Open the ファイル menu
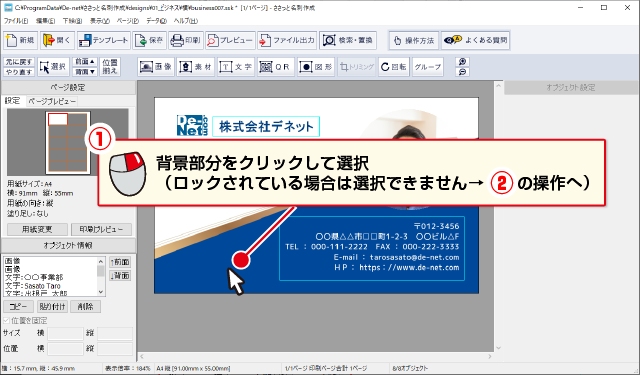This screenshot has width=641, height=375. tap(16, 20)
